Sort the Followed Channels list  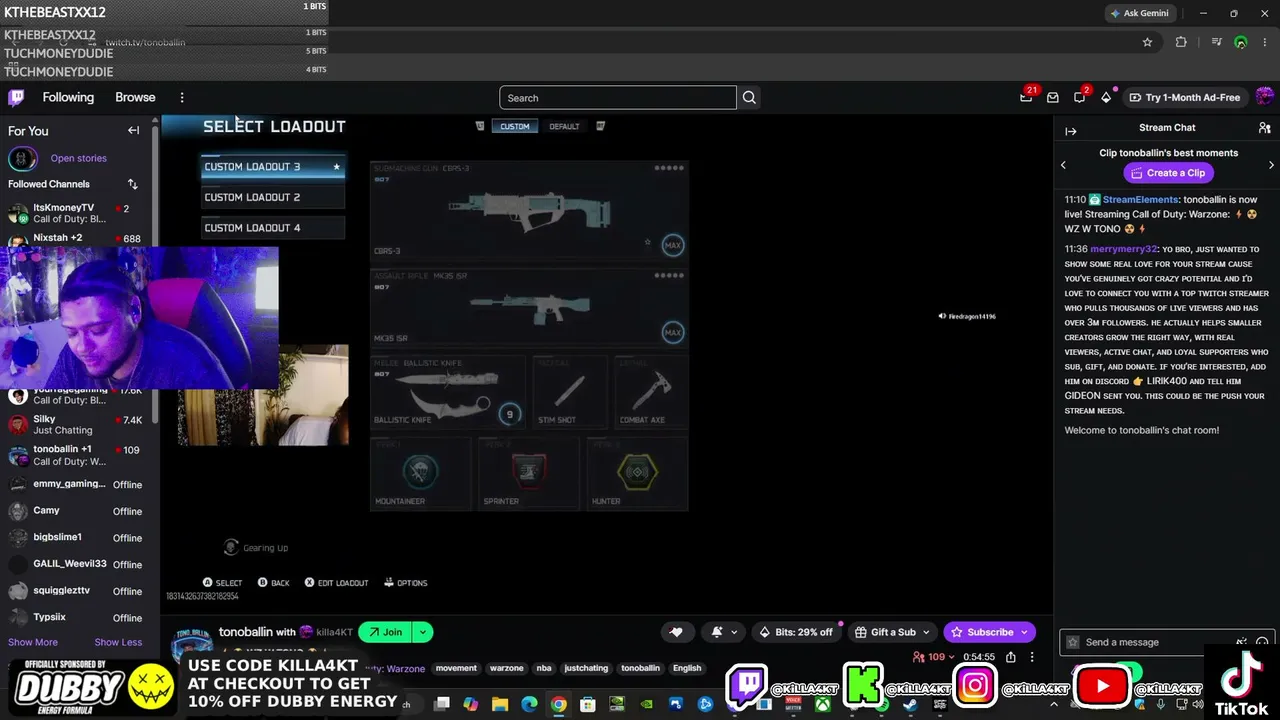[132, 184]
